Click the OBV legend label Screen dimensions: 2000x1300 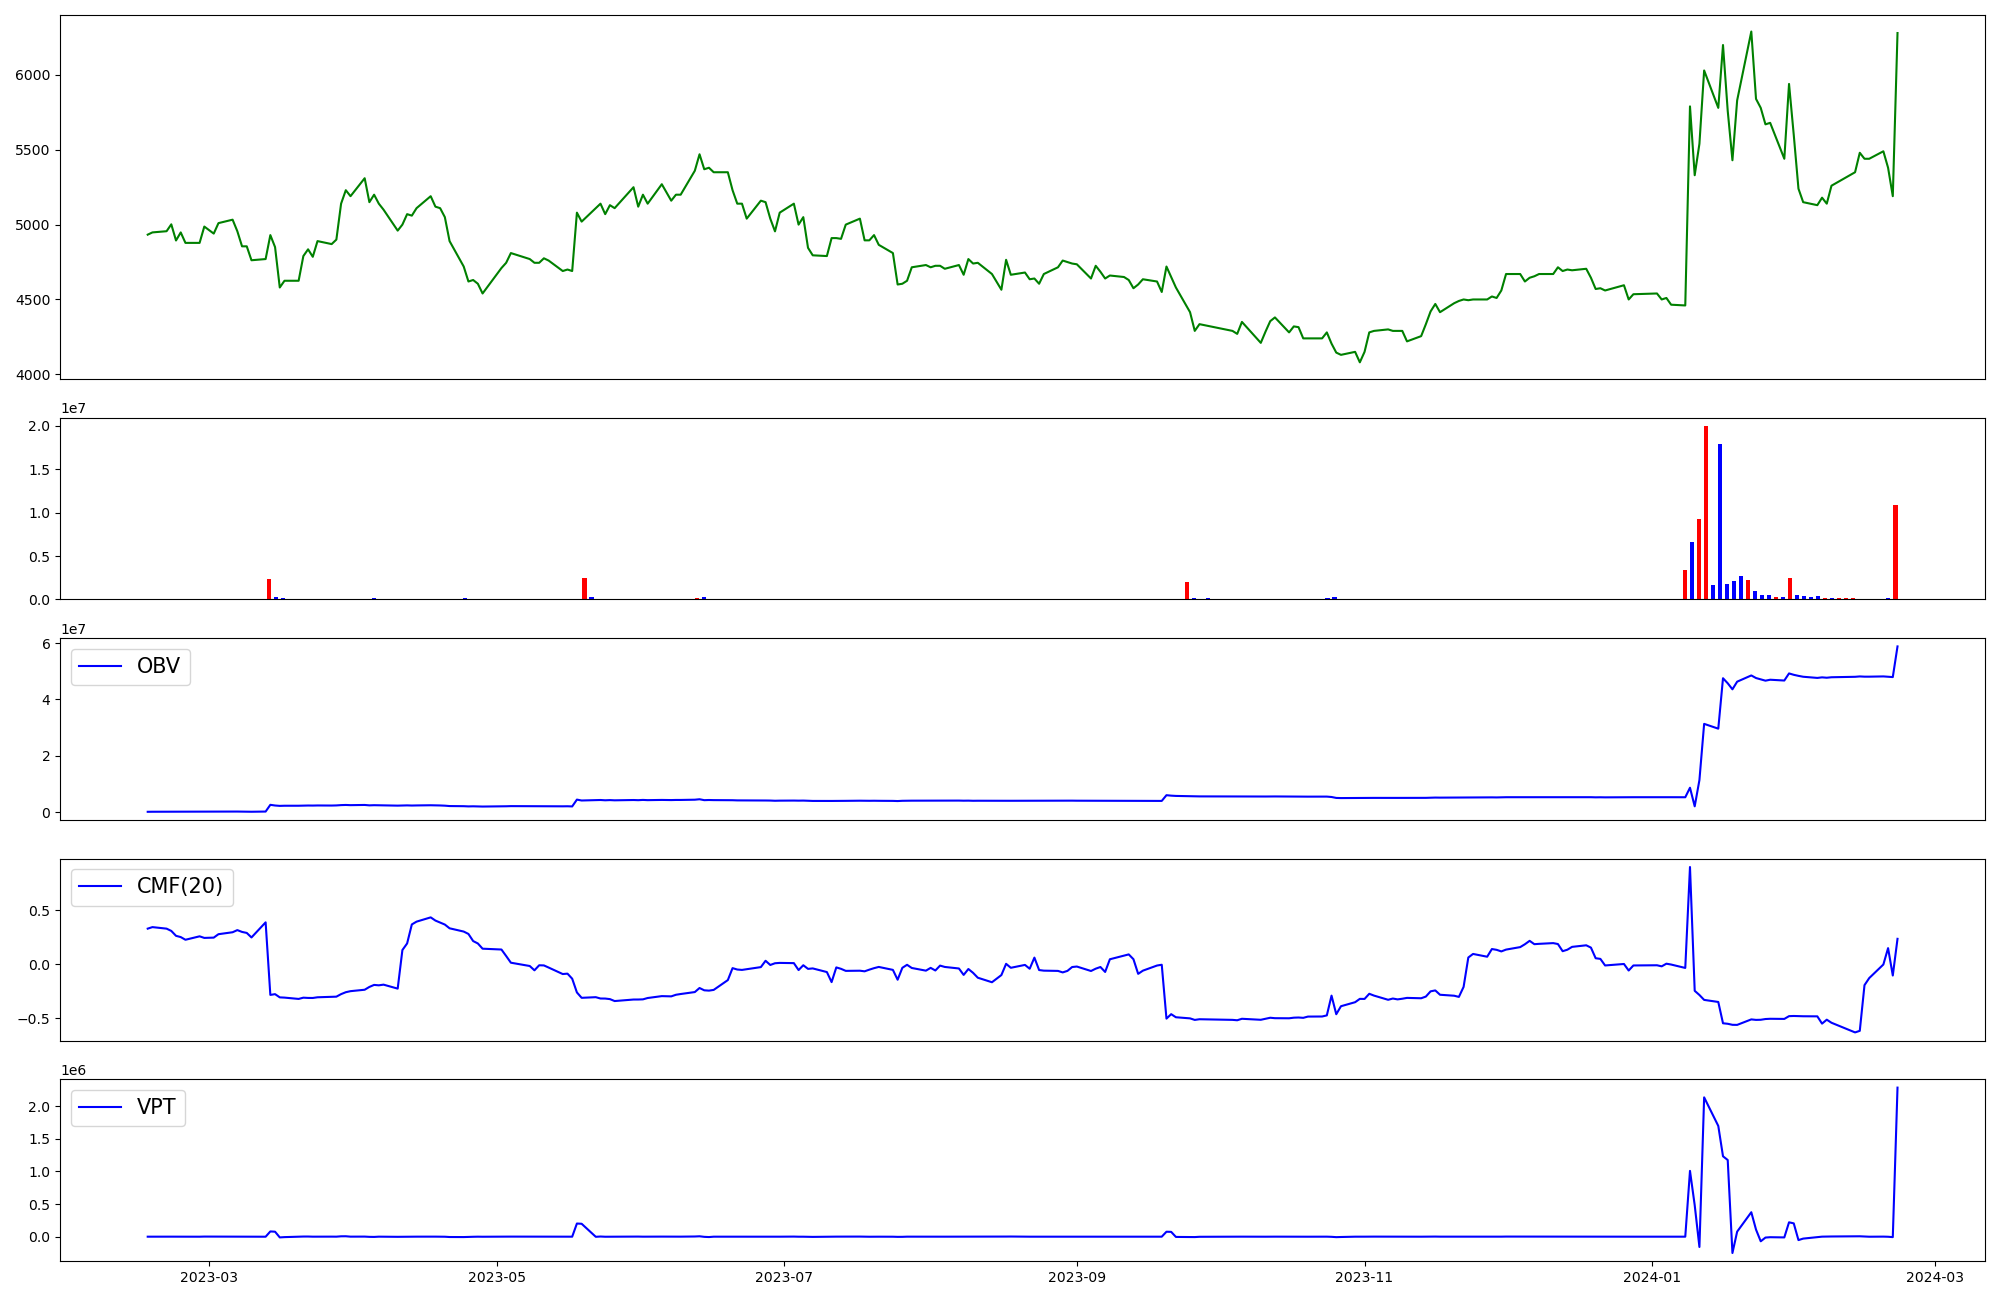click(x=158, y=666)
